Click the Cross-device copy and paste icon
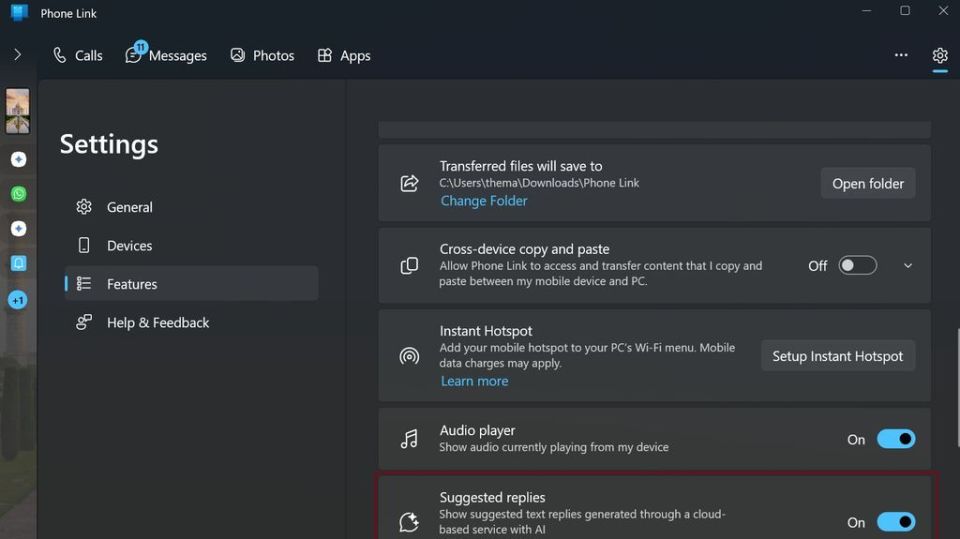 pyautogui.click(x=409, y=266)
